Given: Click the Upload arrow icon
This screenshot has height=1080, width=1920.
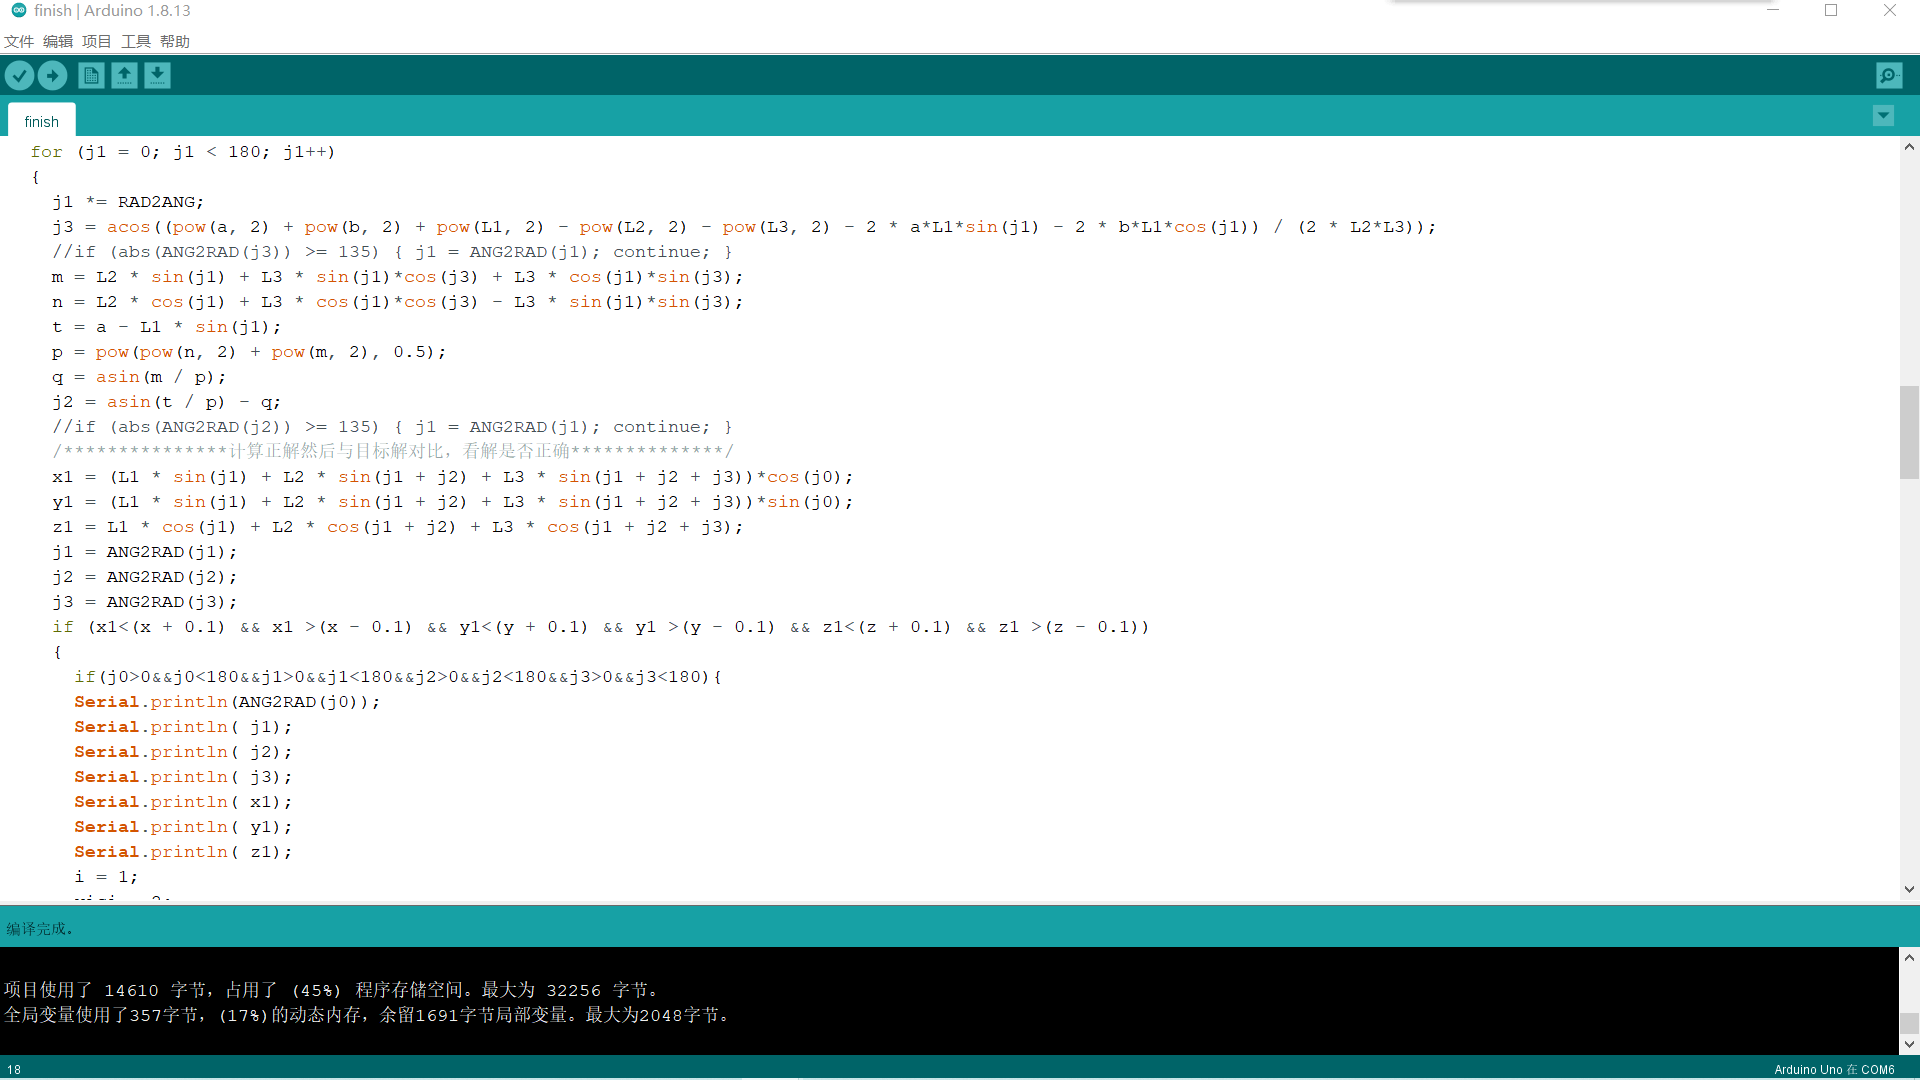Looking at the screenshot, I should 52,75.
